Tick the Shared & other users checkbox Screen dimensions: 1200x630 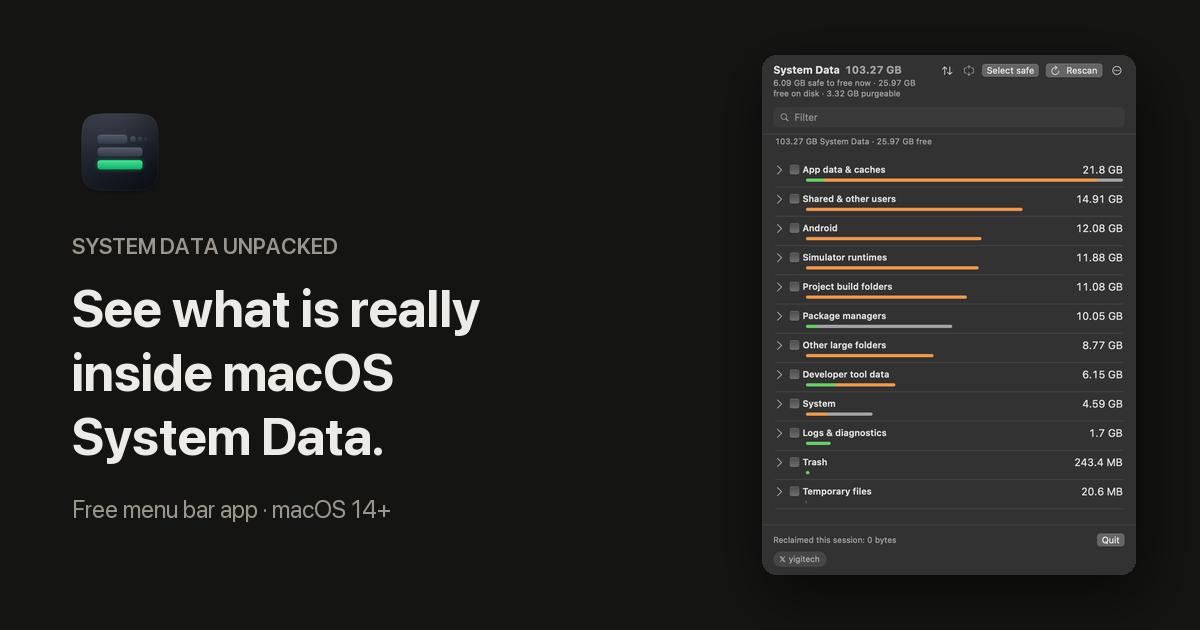(x=794, y=199)
